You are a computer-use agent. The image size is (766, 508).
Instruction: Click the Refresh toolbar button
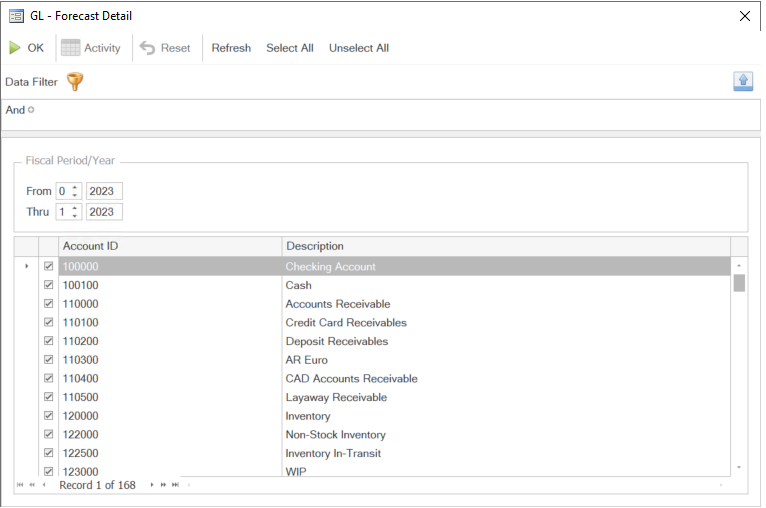(231, 48)
